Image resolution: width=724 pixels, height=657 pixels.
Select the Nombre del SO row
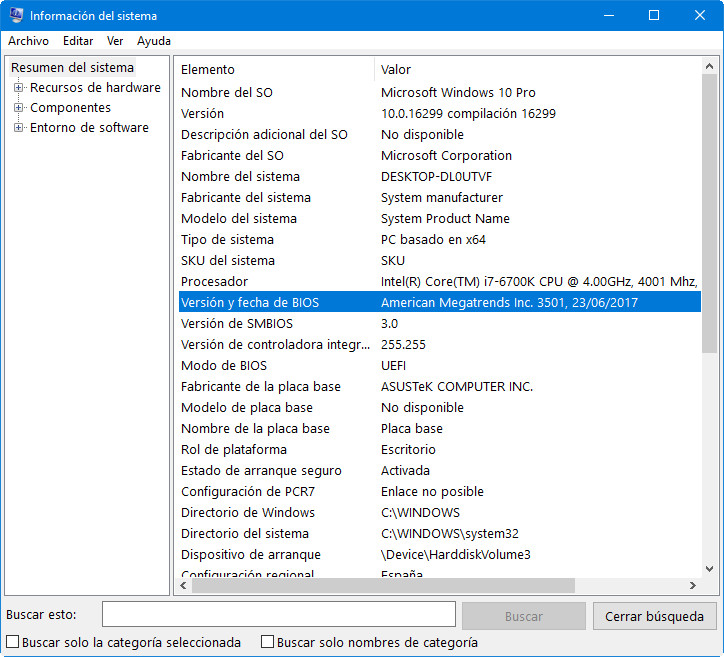point(440,92)
